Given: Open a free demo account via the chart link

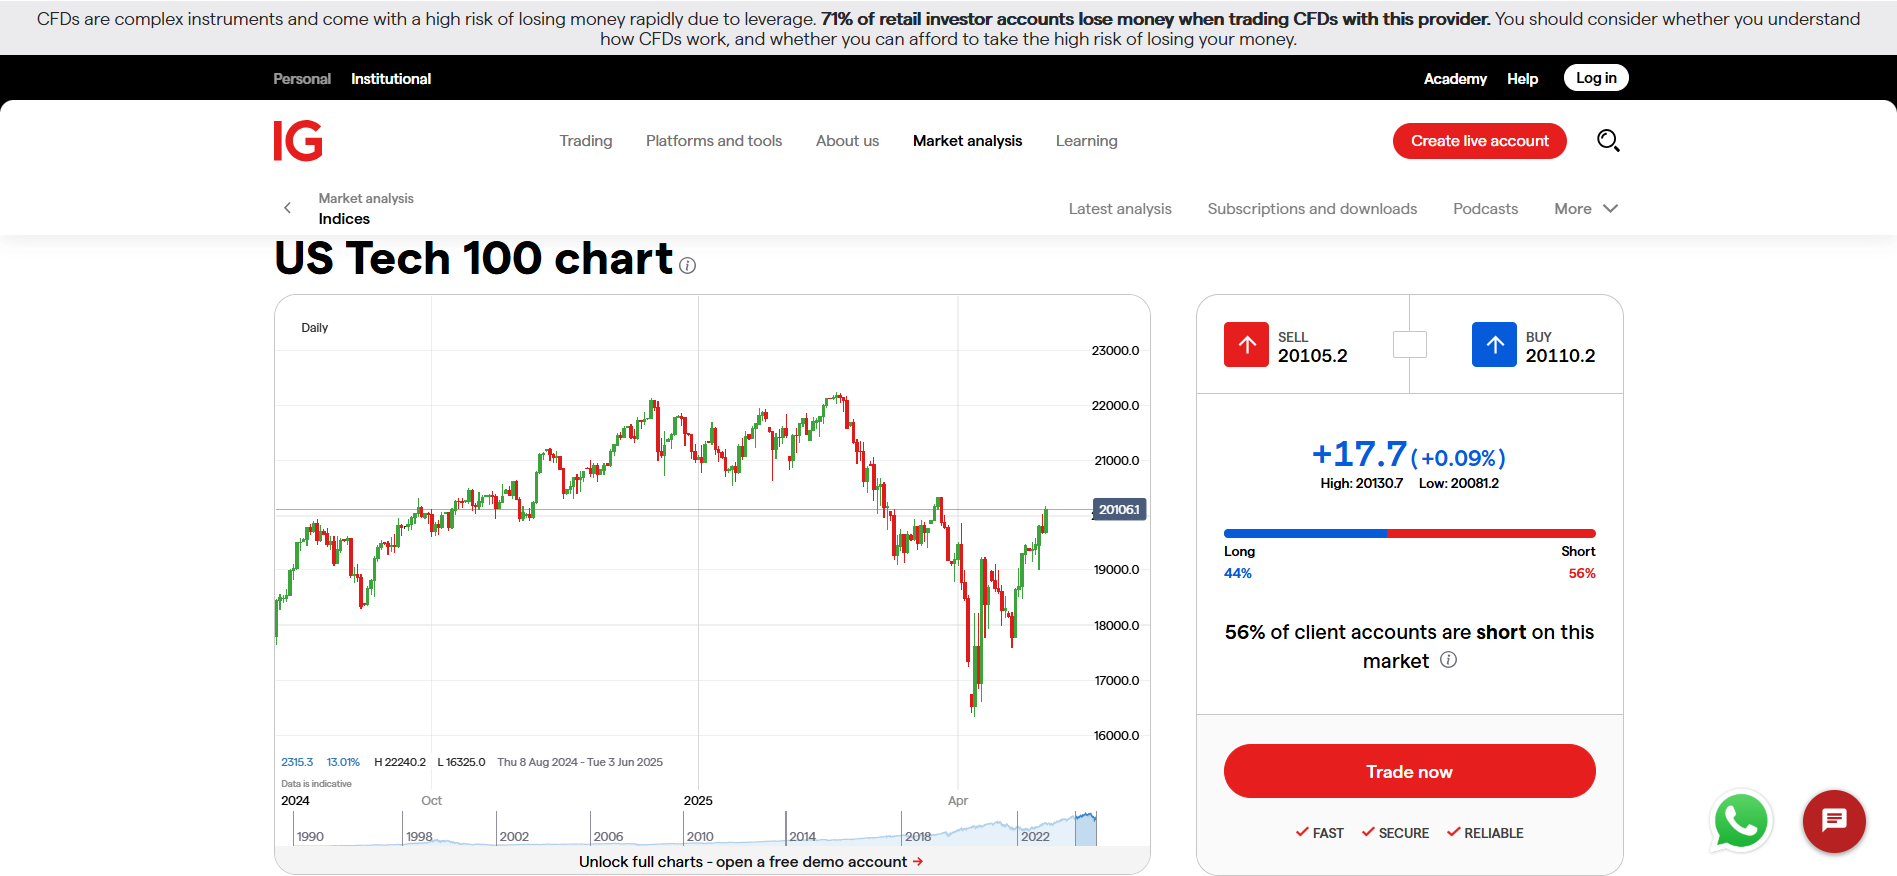Looking at the screenshot, I should coord(749,861).
